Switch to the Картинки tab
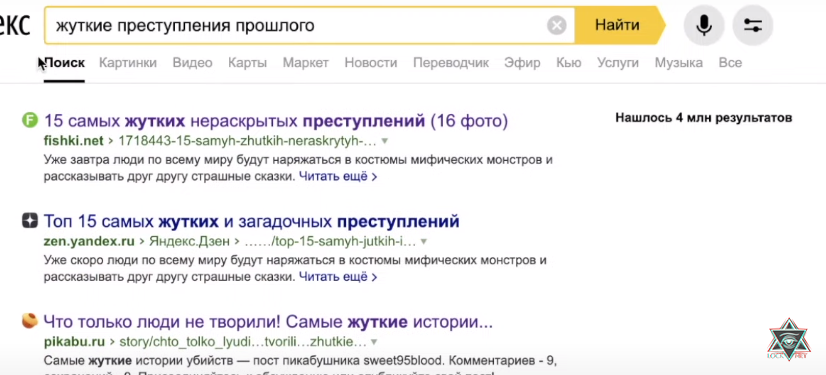826x375 pixels. click(x=128, y=63)
